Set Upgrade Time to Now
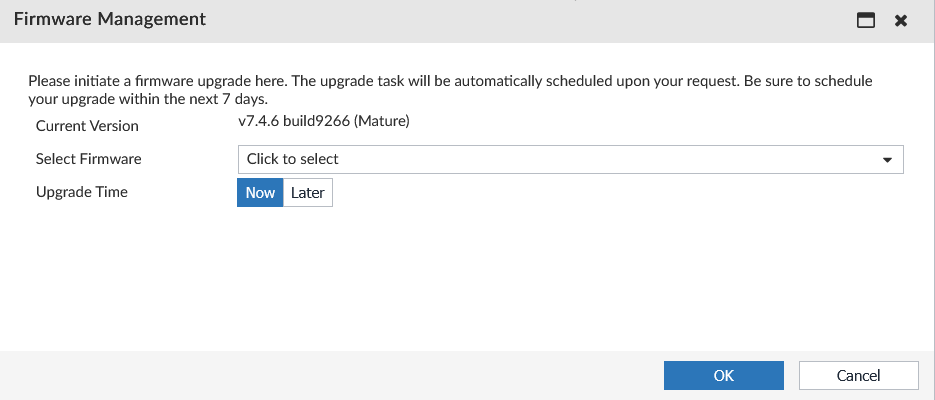 pyautogui.click(x=260, y=193)
